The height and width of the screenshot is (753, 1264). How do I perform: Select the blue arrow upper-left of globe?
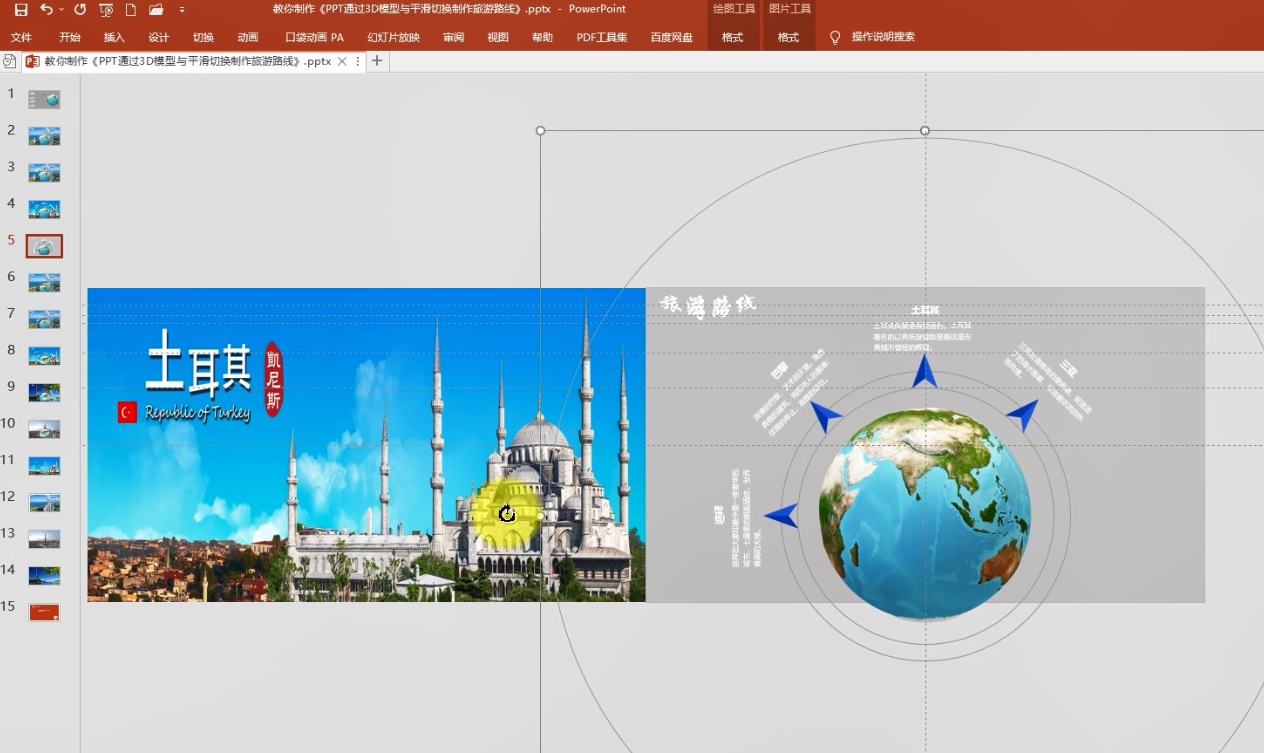[x=827, y=416]
